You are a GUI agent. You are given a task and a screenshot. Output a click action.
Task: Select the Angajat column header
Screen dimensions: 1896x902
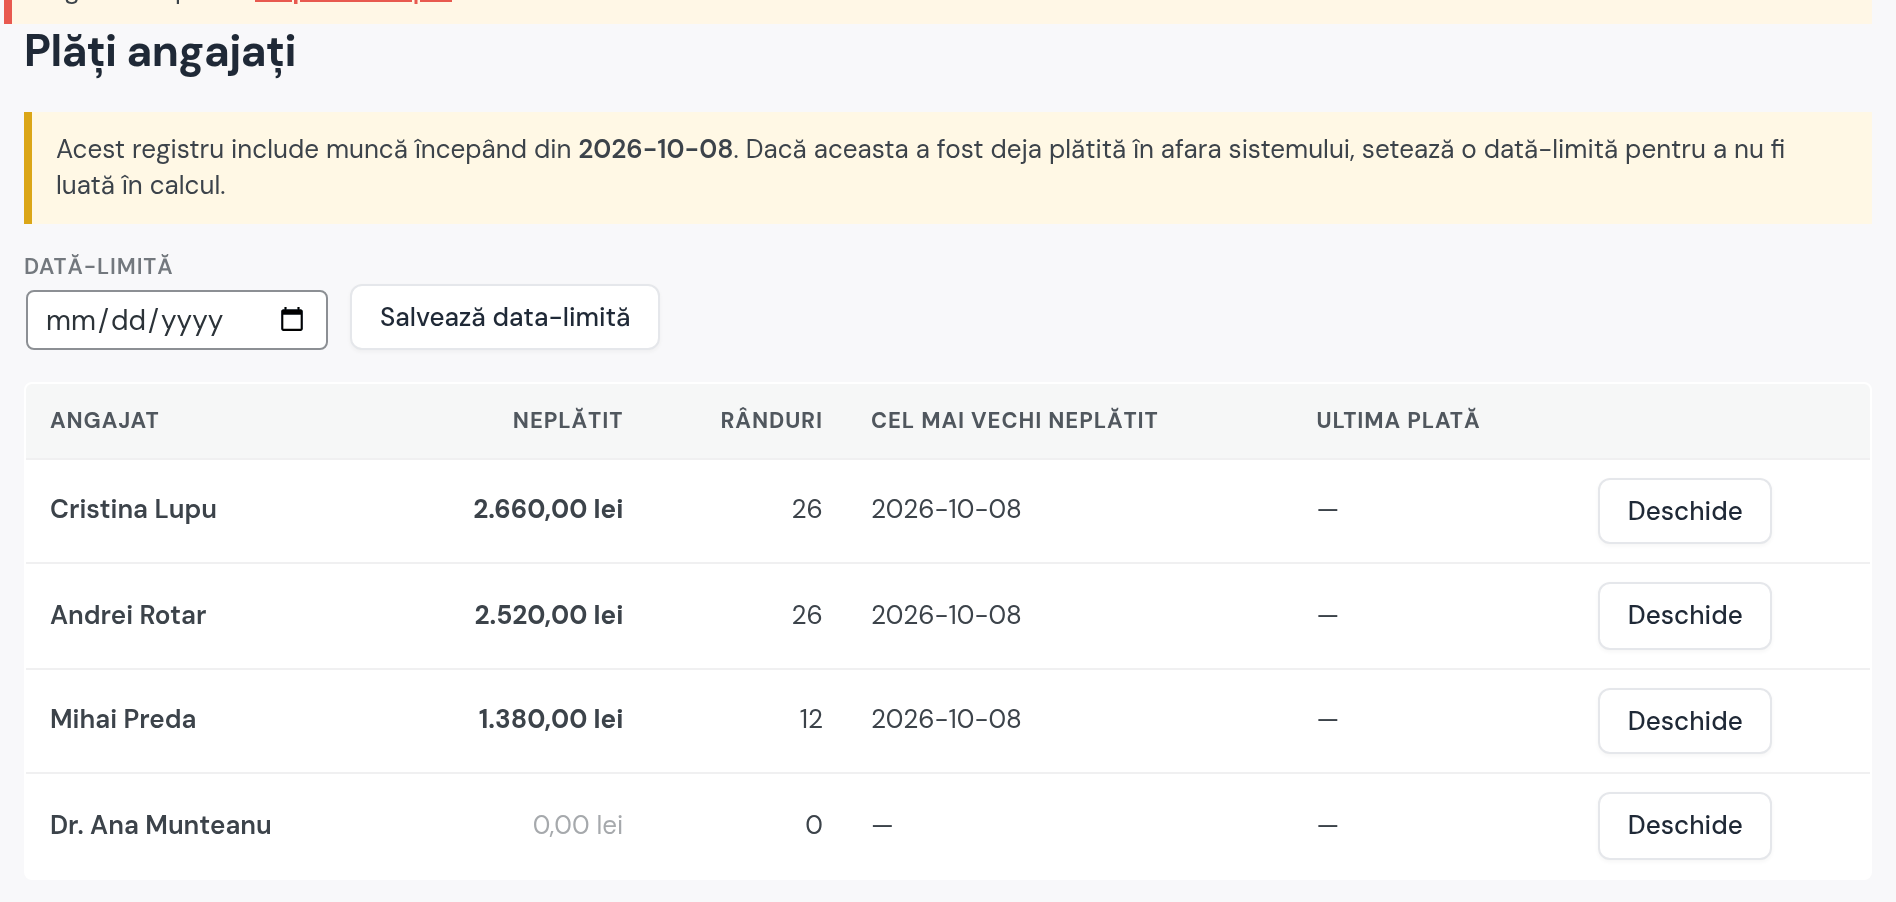(x=105, y=420)
